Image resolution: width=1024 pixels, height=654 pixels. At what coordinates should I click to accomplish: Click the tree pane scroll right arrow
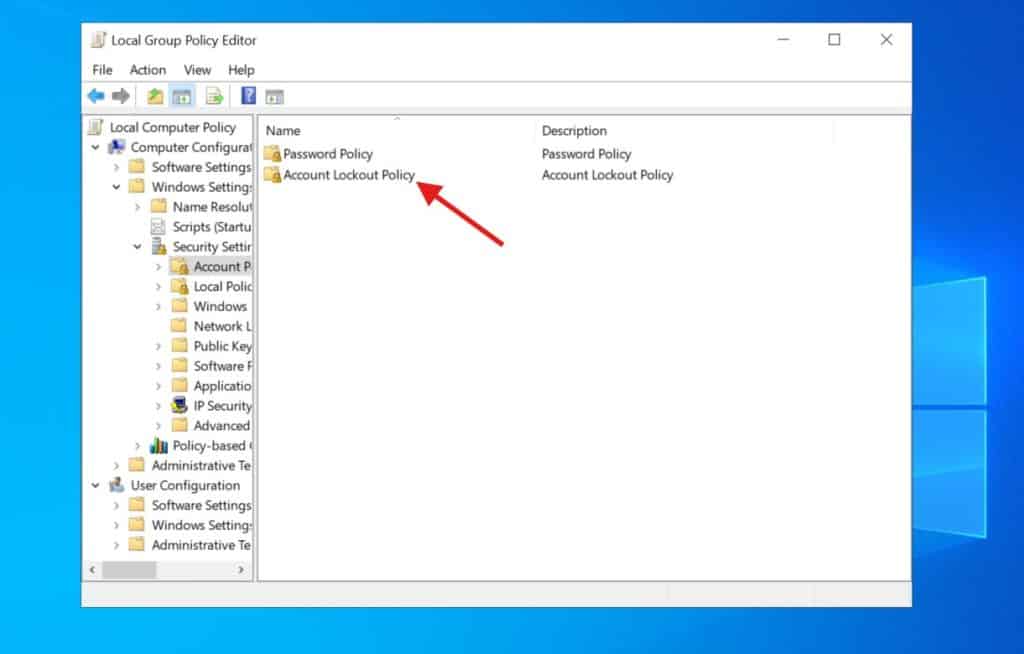pos(241,570)
